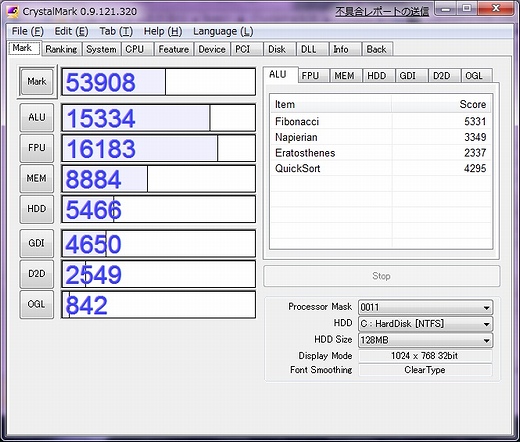Expand the HDD Size dropdown
The width and height of the screenshot is (520, 442).
tap(425, 340)
